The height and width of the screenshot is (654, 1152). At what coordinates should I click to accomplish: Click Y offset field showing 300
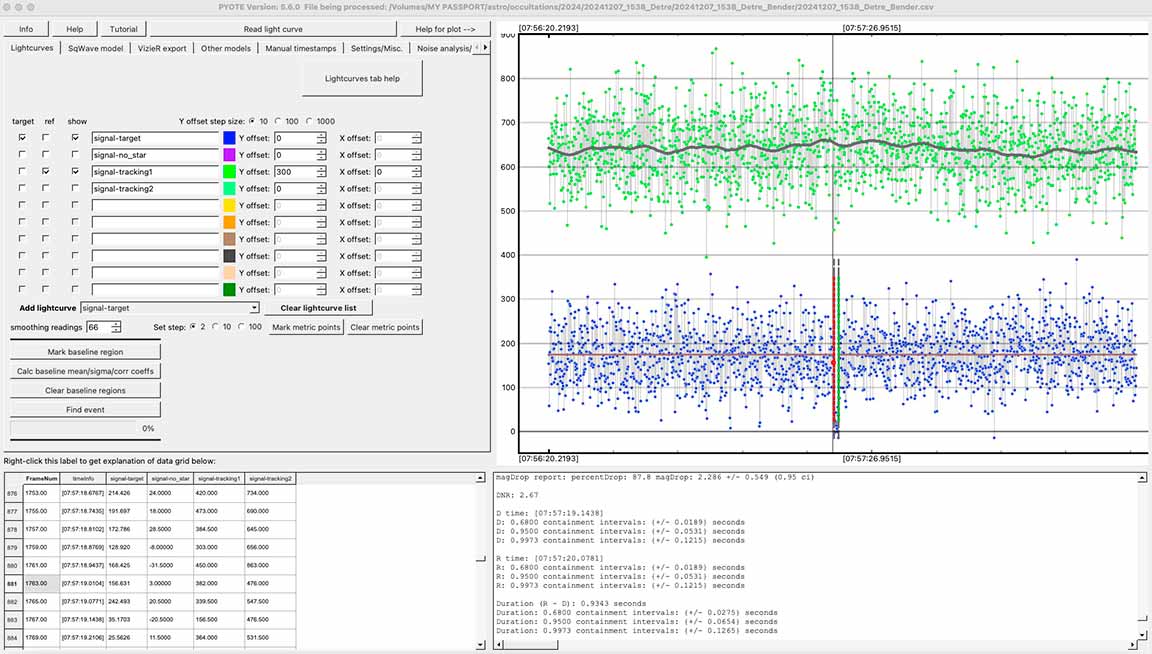[x=295, y=172]
